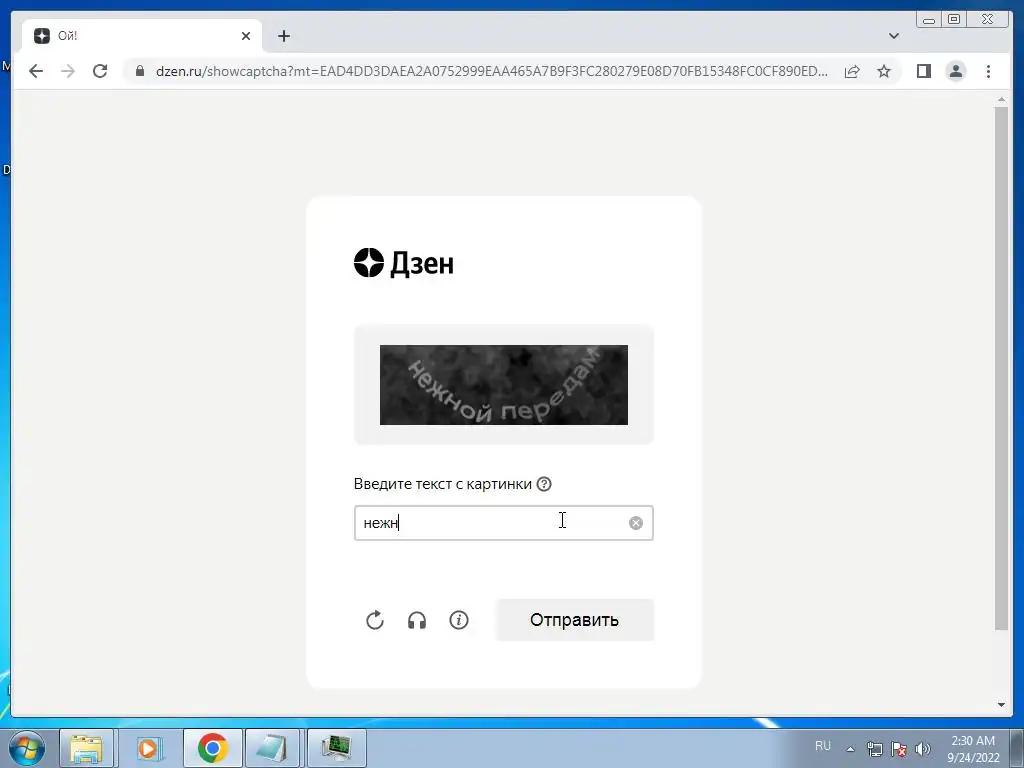Go back to previous page
The image size is (1024, 768).
pos(36,71)
